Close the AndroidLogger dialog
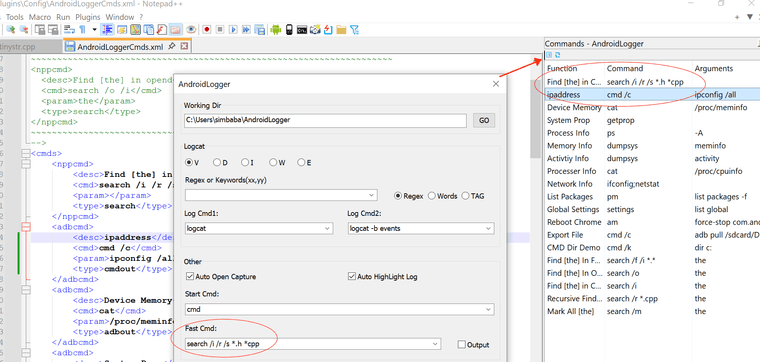 [495, 84]
